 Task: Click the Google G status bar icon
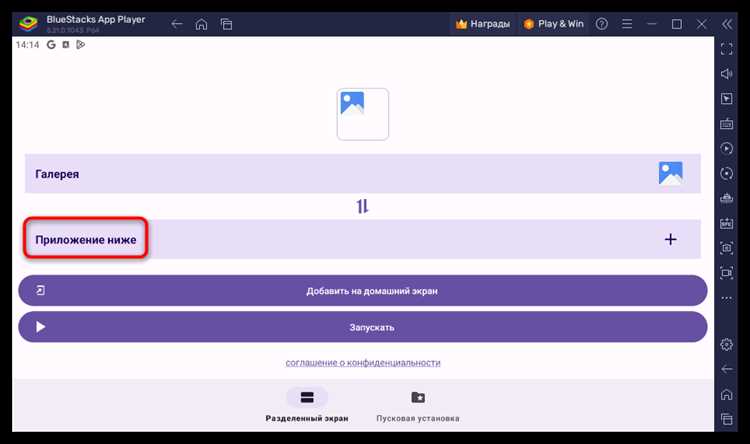(51, 44)
